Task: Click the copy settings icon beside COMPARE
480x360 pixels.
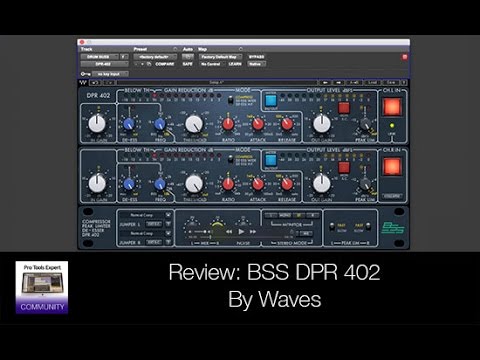Action: (149, 64)
